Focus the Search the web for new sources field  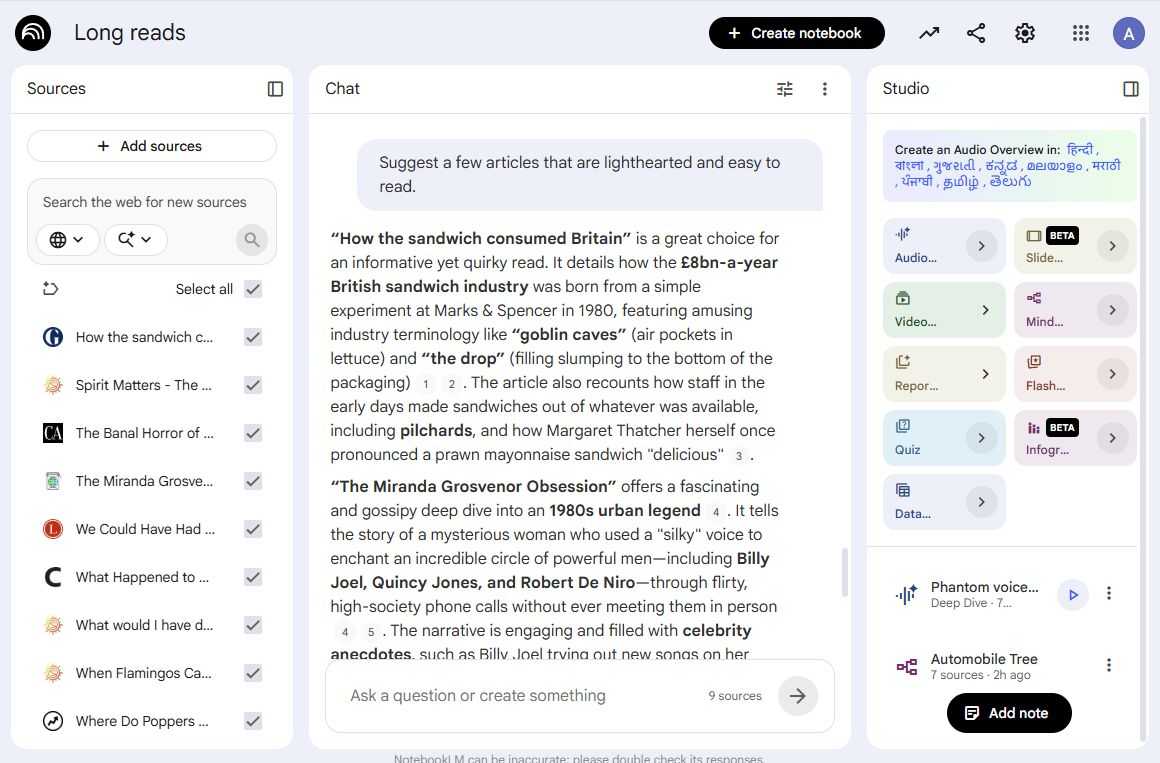tap(144, 202)
